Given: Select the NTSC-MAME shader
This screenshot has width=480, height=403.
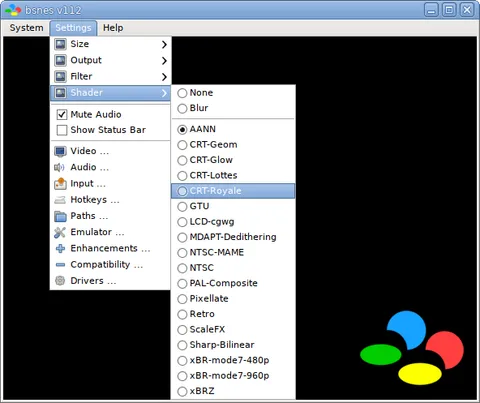Looking at the screenshot, I should click(233, 252).
